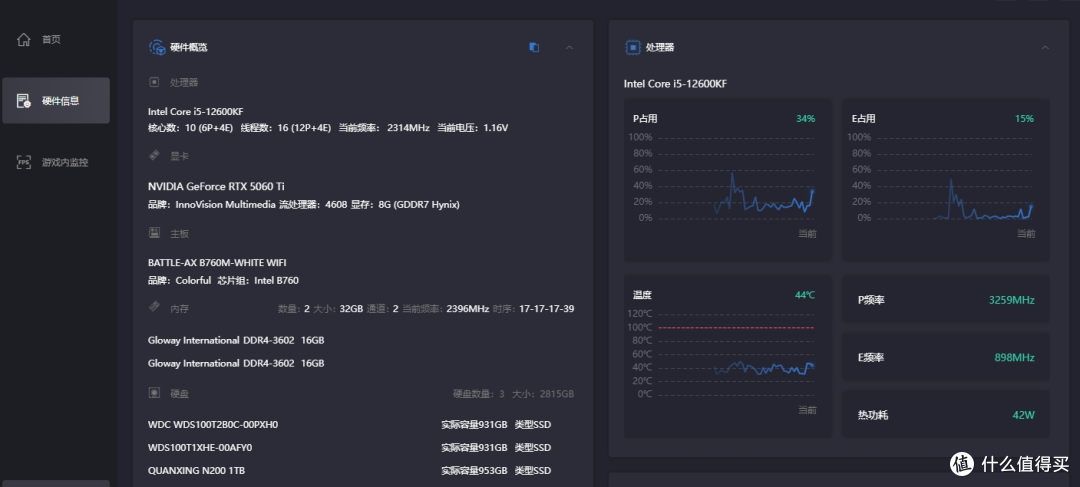Click processor section icon in overview
Screen dimensions: 1080x487
(x=155, y=82)
